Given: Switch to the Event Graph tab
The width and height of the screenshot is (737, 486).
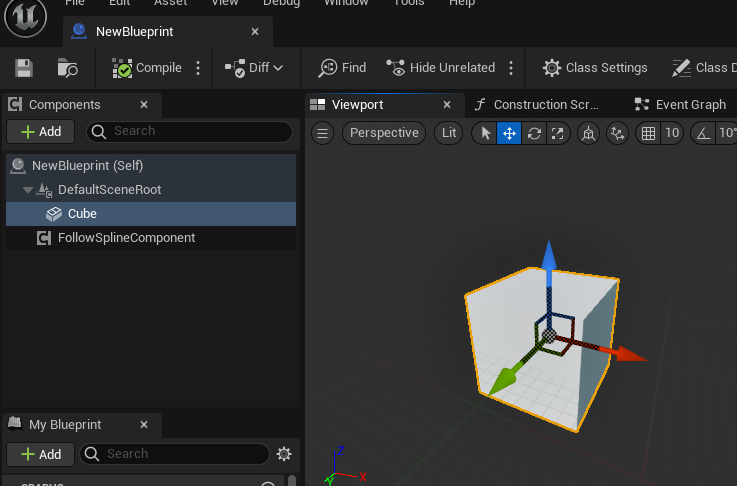Looking at the screenshot, I should point(681,104).
